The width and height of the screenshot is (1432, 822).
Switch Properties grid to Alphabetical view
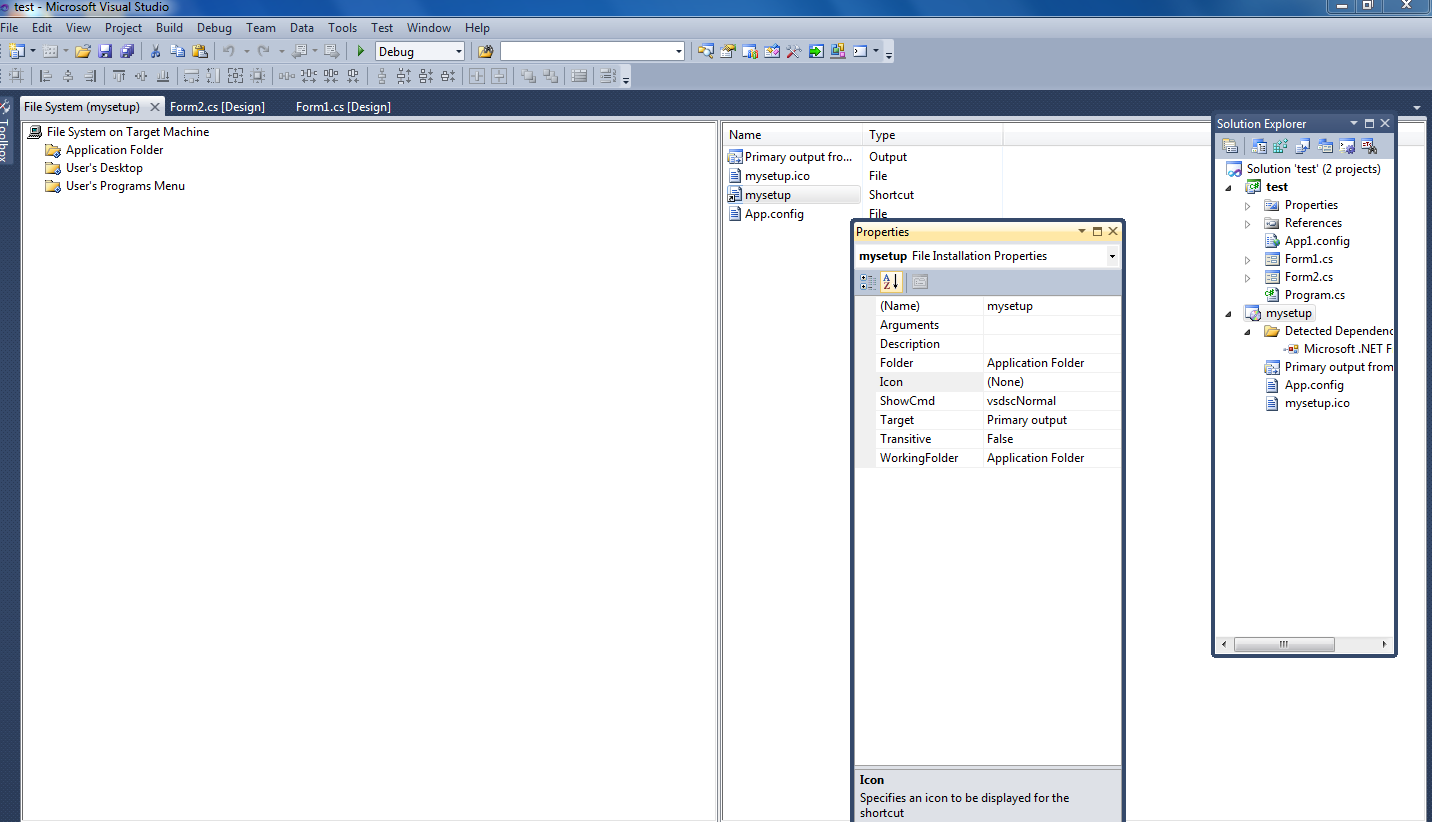(891, 282)
